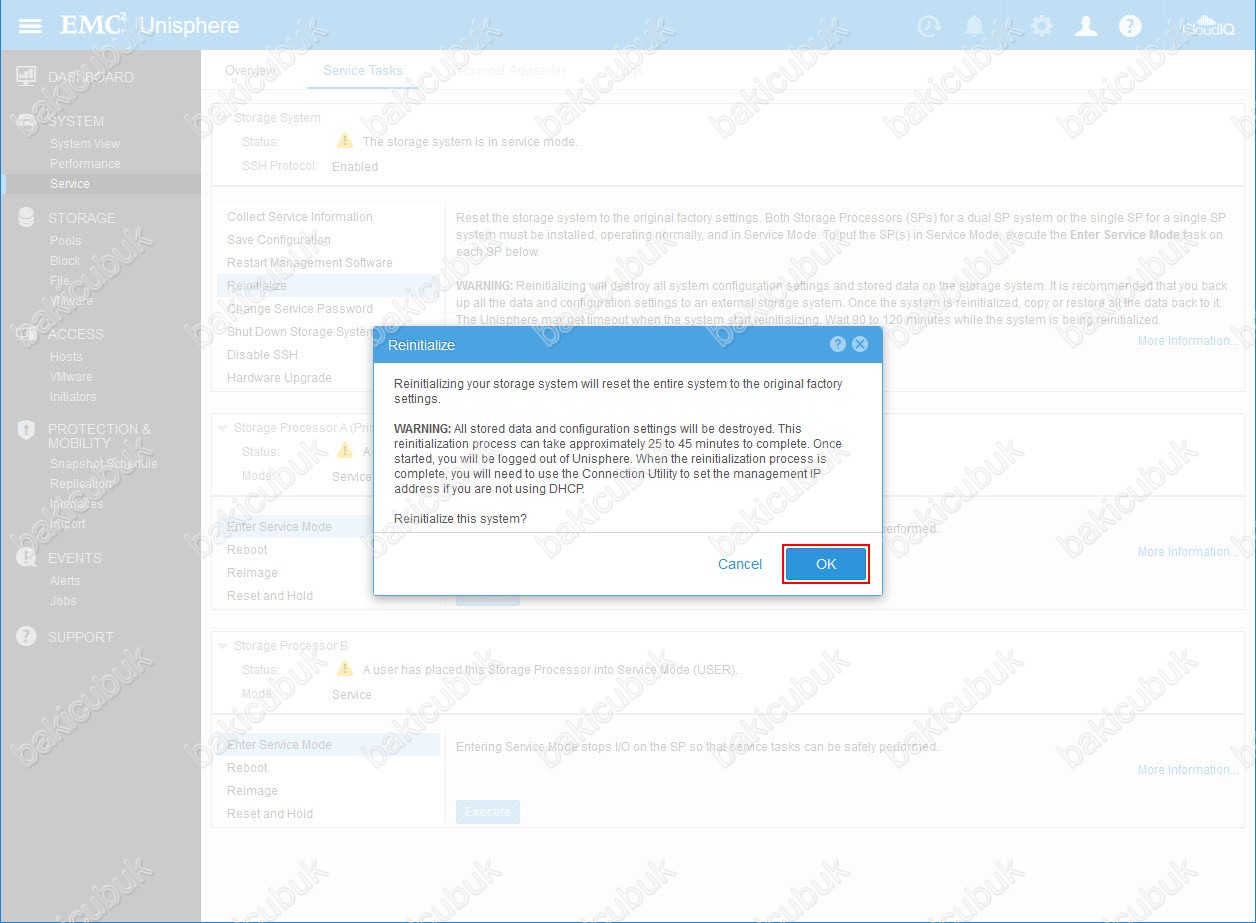
Task: Open the job status clock icon
Action: [929, 26]
